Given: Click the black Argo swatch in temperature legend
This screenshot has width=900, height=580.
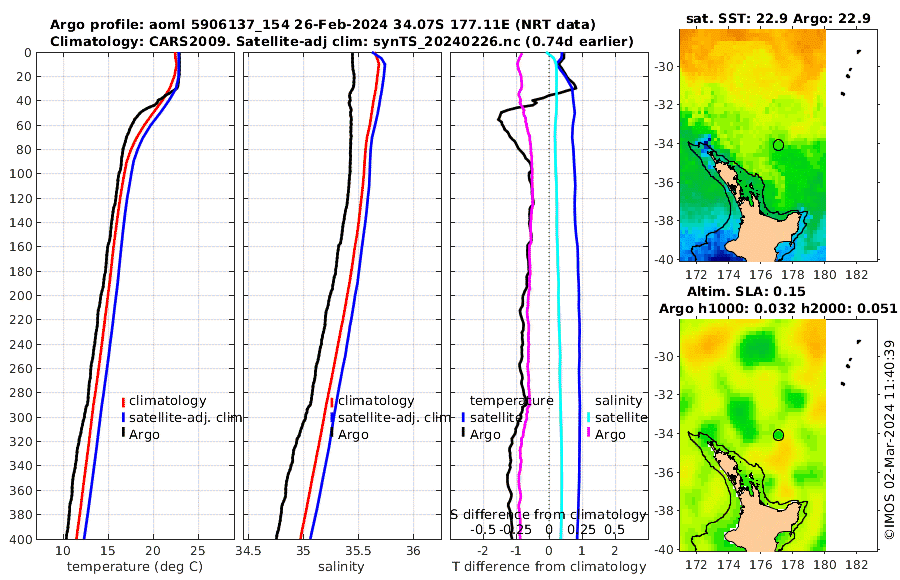Looking at the screenshot, I should (x=123, y=434).
